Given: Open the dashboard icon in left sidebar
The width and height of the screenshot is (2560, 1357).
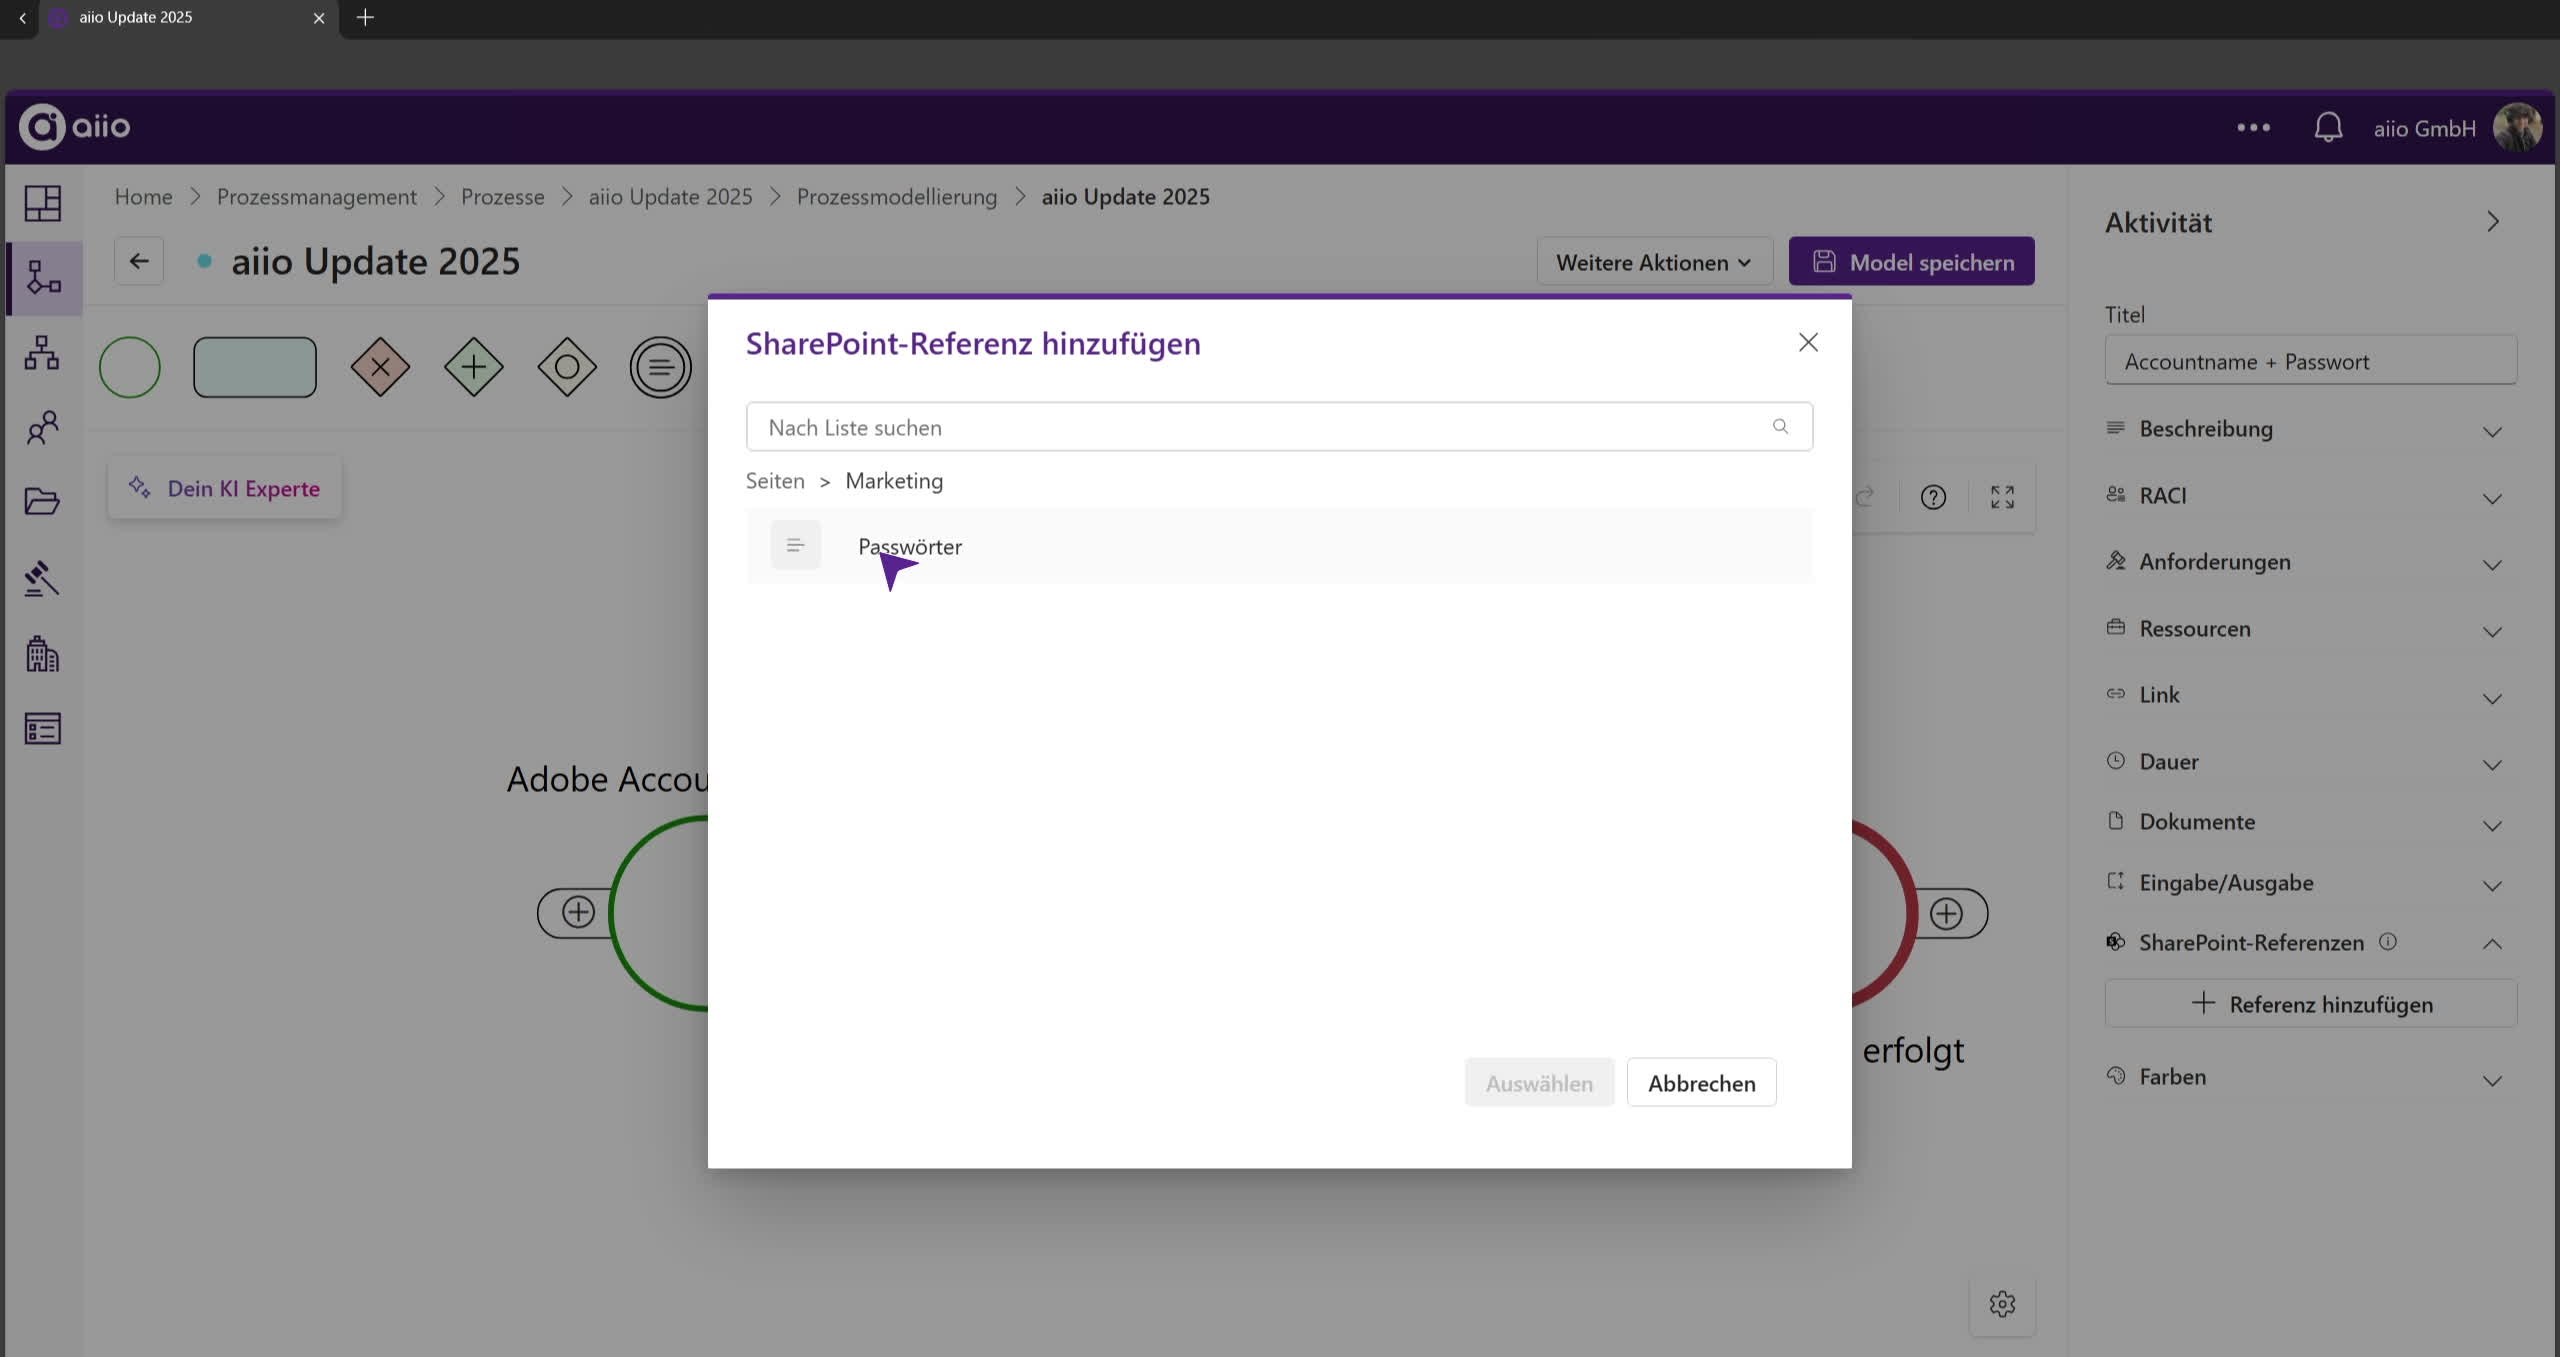Looking at the screenshot, I should tap(43, 203).
